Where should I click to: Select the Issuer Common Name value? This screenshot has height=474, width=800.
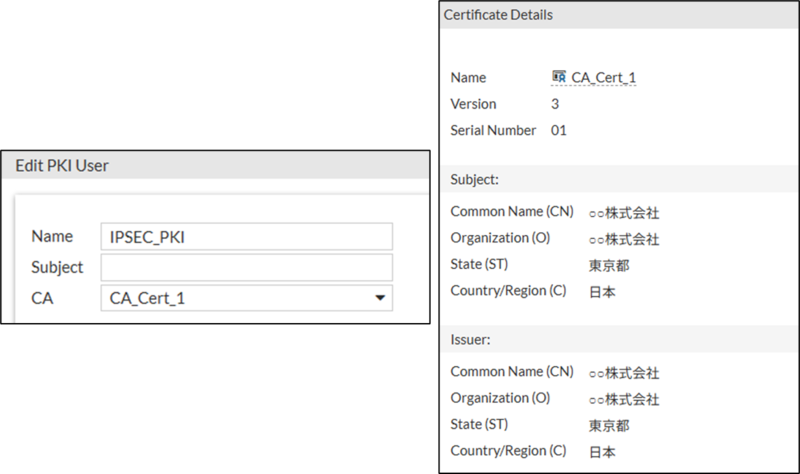click(x=624, y=373)
